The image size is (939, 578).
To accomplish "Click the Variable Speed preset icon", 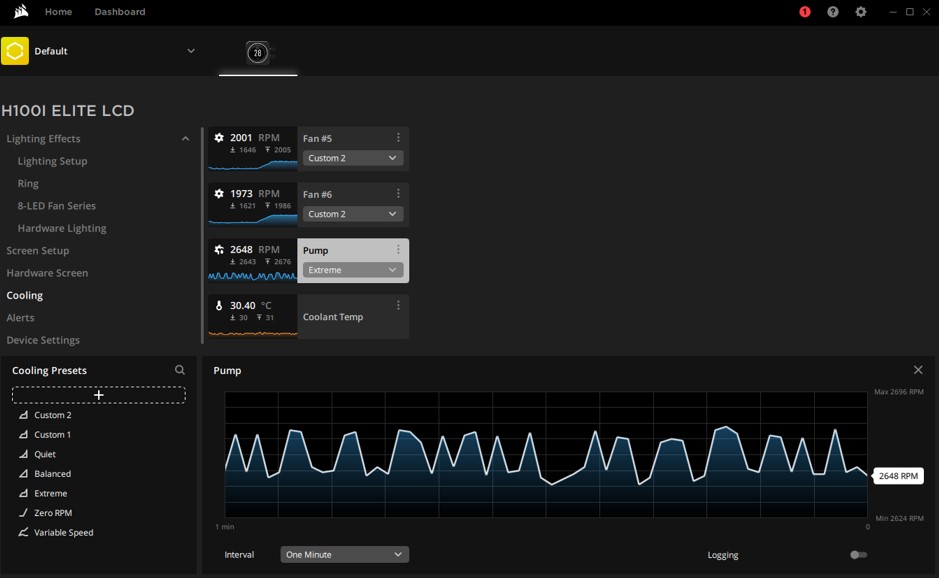I will click(x=23, y=532).
